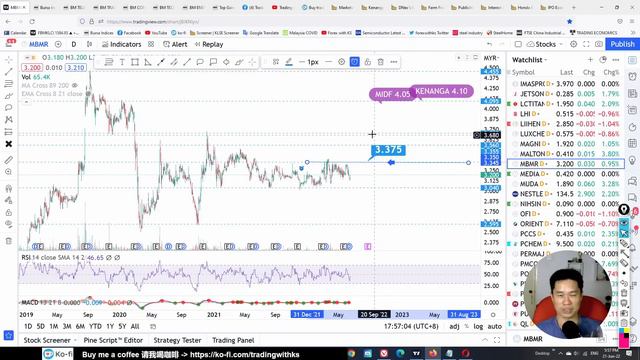Pick the rectangle tool in favorites toolbar
The width and height of the screenshot is (640, 360).
click(135, 62)
